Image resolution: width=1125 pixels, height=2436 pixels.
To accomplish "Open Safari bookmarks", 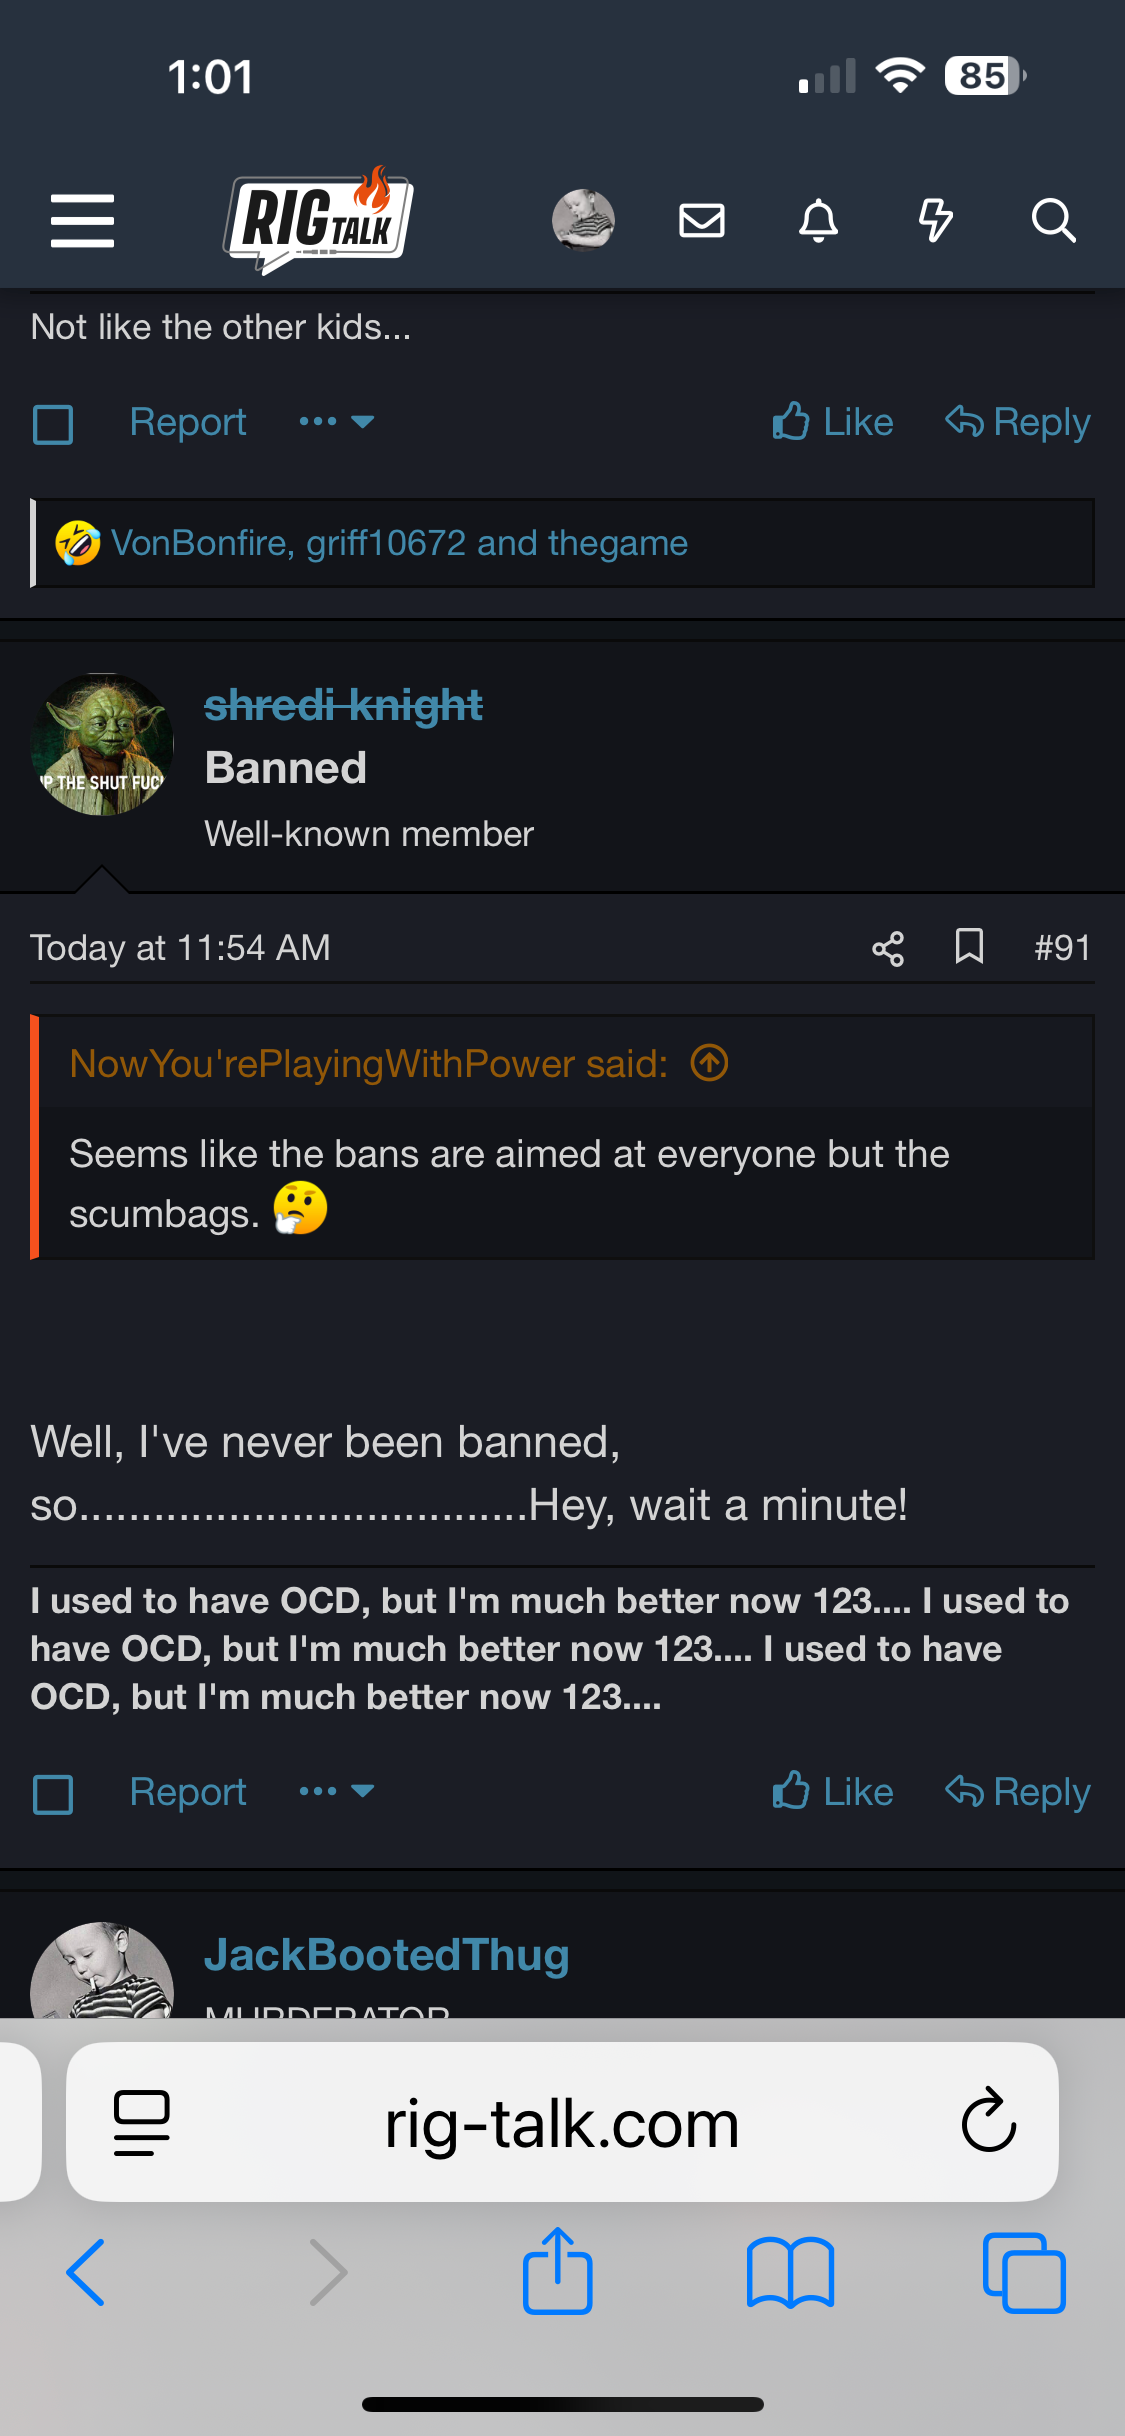I will tap(790, 2272).
